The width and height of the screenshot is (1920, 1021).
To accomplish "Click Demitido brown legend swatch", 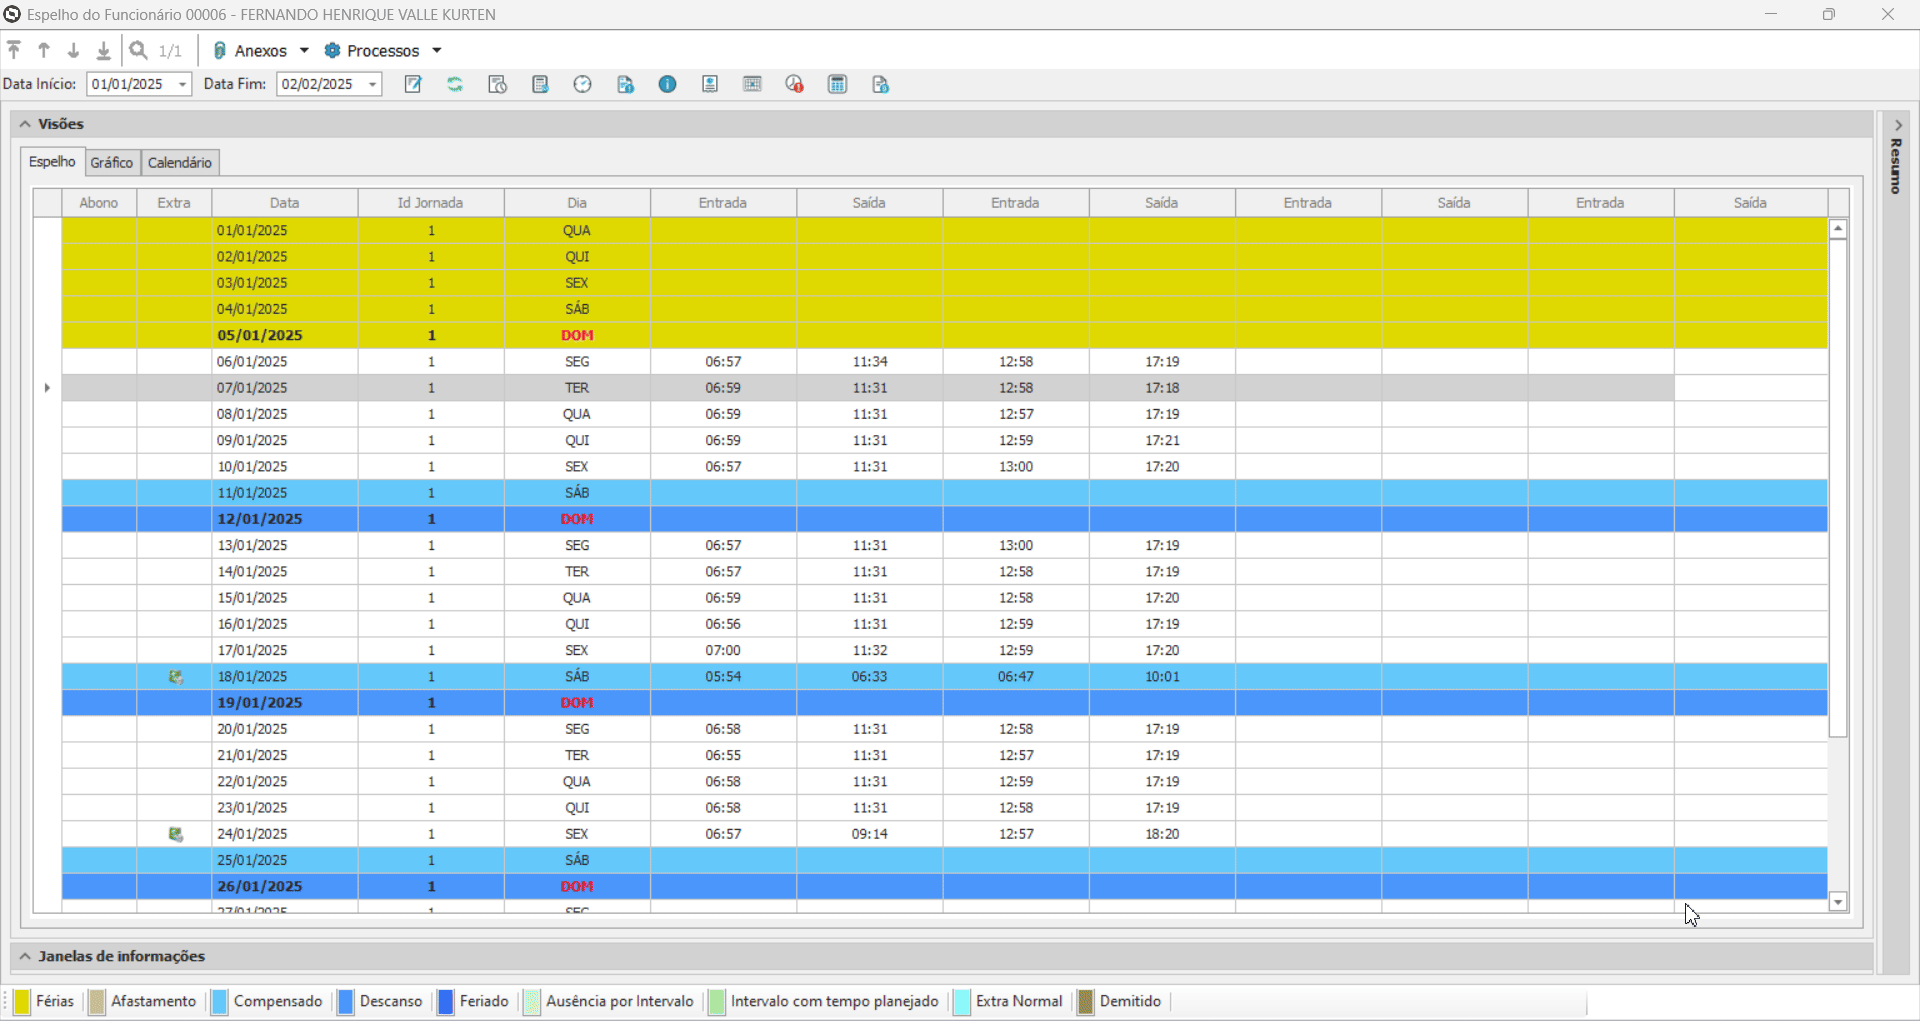I will click(1086, 1002).
